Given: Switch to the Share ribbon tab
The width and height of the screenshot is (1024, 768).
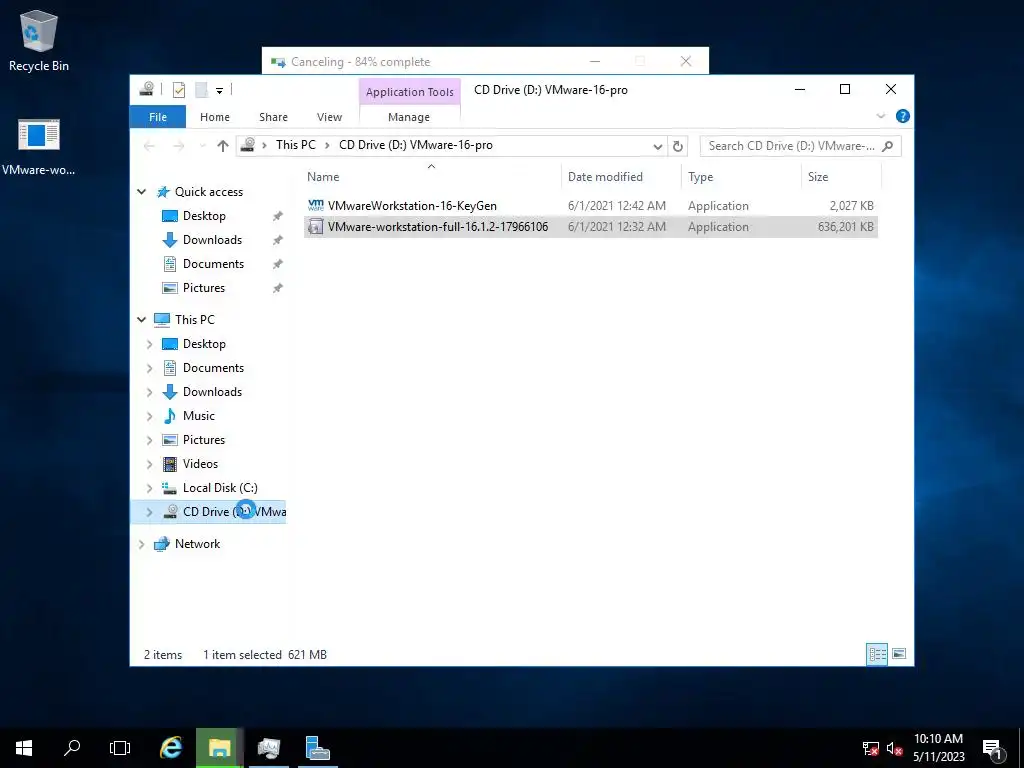Looking at the screenshot, I should [x=273, y=117].
